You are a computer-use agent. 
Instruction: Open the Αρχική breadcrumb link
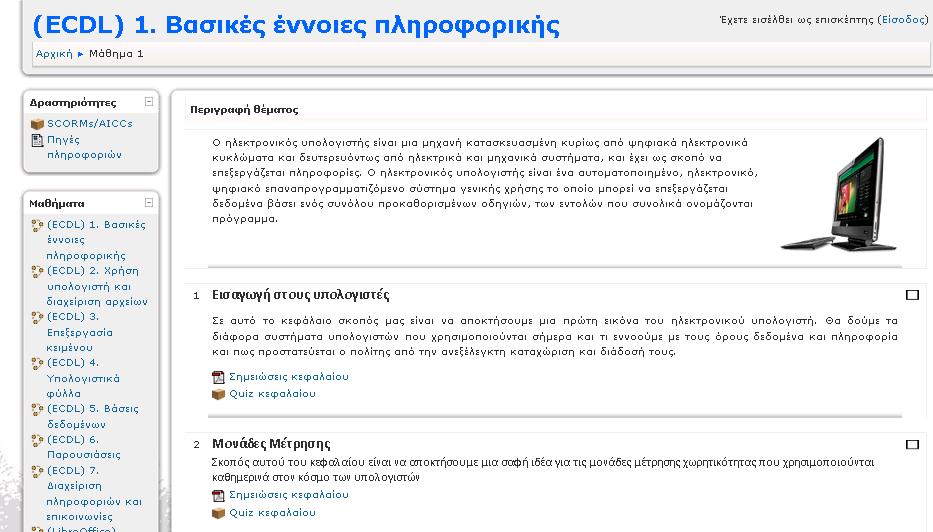click(x=54, y=54)
